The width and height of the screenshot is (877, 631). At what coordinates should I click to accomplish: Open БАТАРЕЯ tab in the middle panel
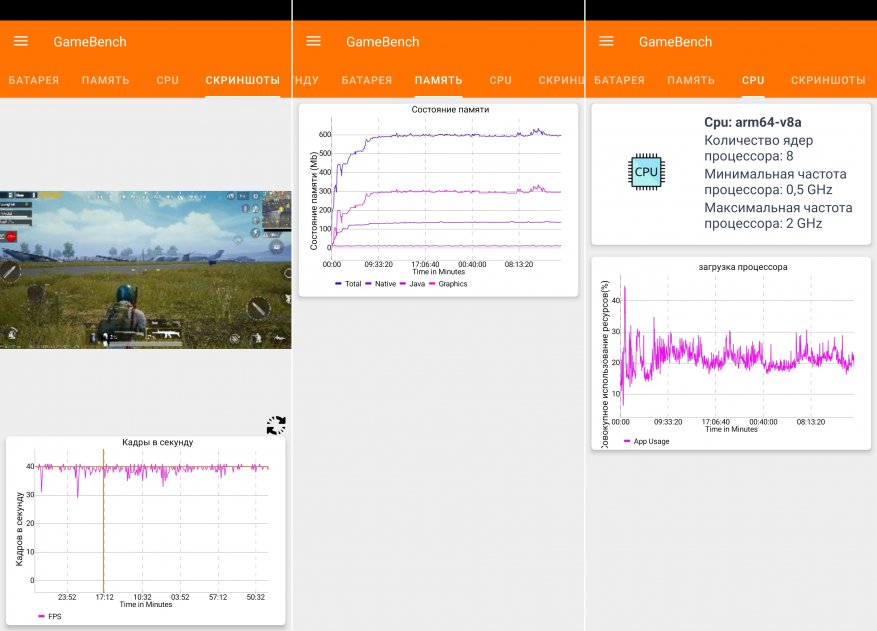tap(367, 80)
